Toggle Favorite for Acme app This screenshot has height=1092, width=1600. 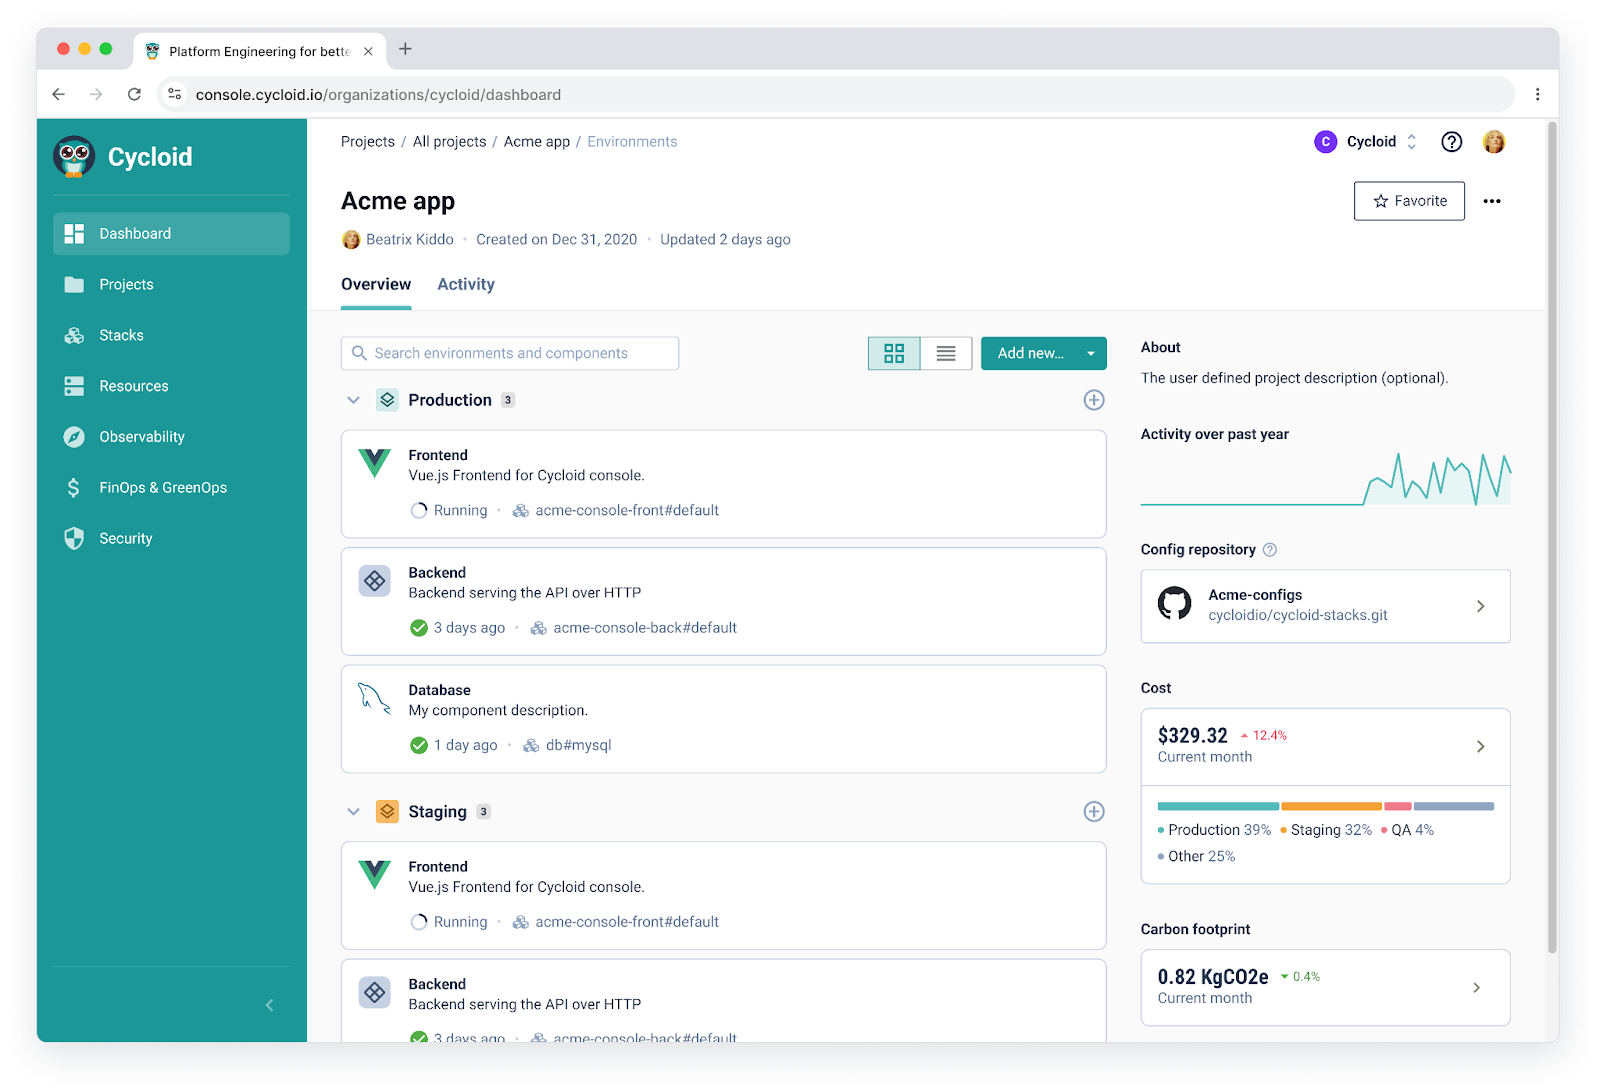coord(1409,201)
